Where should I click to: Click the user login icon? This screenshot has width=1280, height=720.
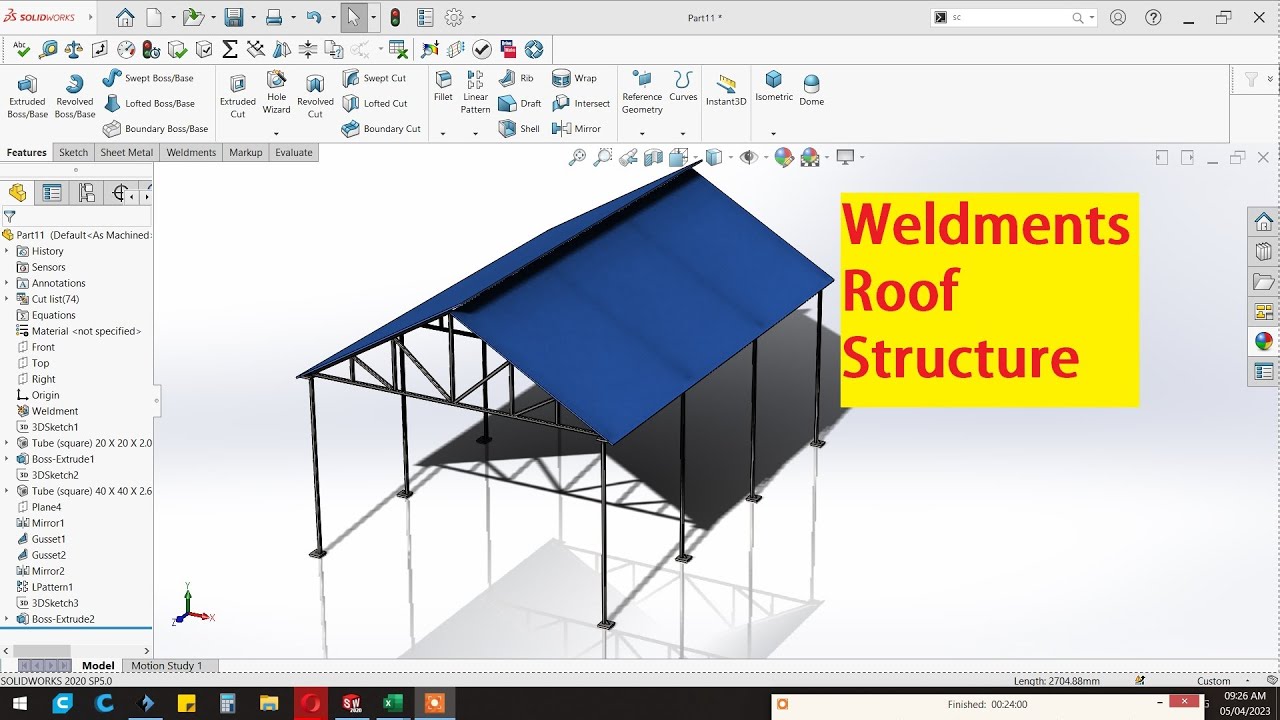pos(1118,17)
